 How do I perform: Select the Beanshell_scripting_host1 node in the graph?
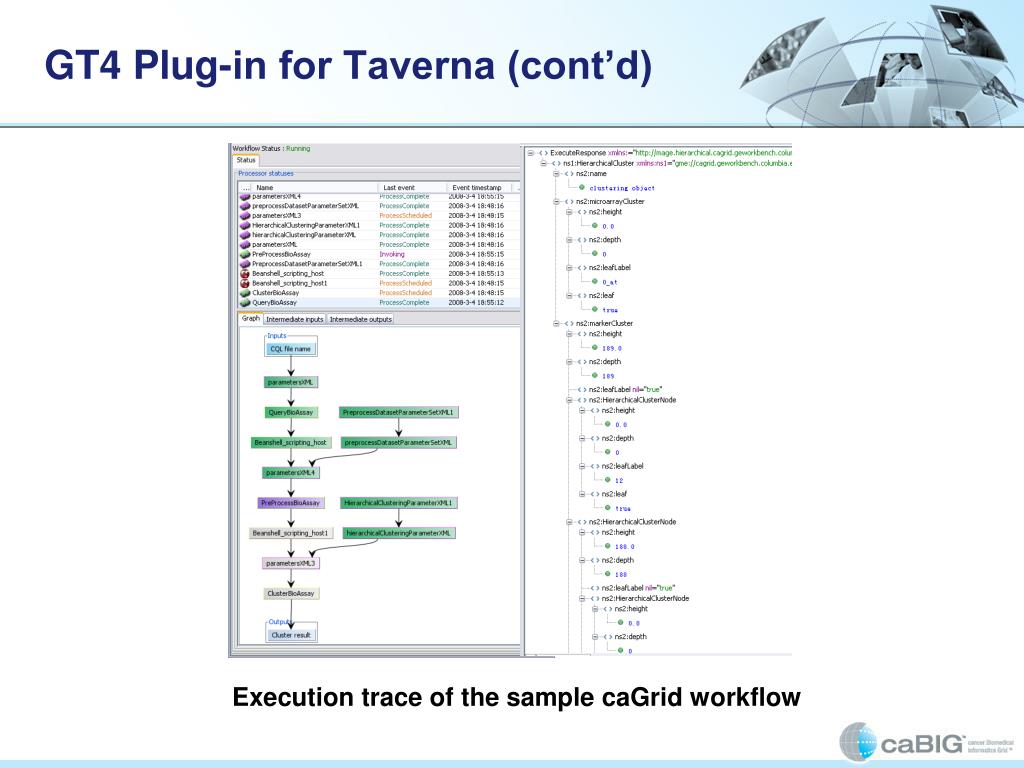(291, 533)
